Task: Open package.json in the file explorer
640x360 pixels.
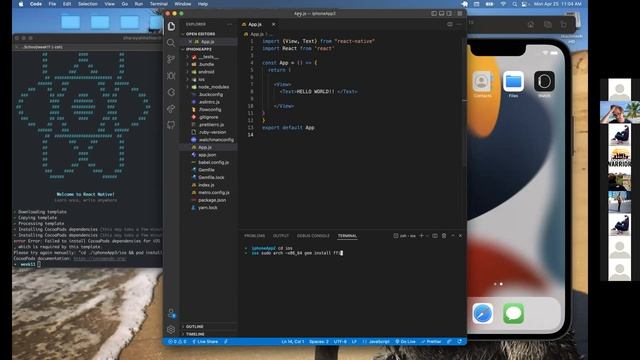Action: click(x=209, y=200)
